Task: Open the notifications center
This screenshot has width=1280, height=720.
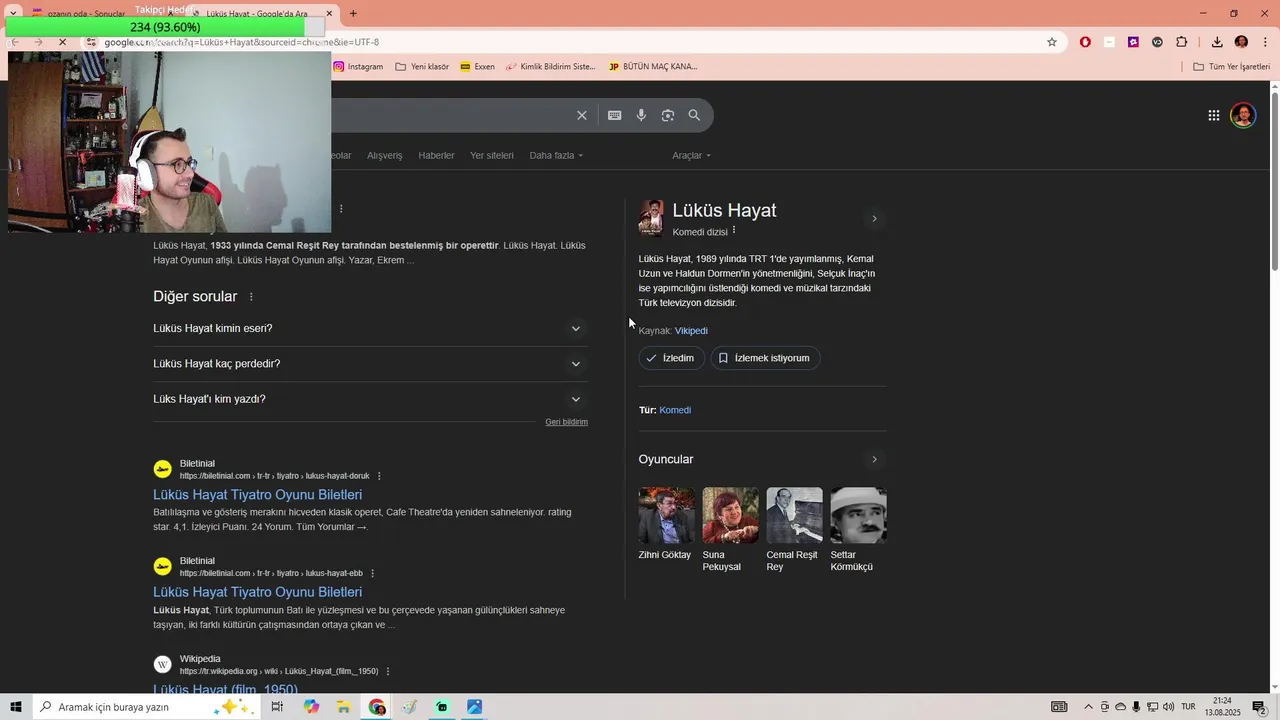Action: click(x=1259, y=707)
